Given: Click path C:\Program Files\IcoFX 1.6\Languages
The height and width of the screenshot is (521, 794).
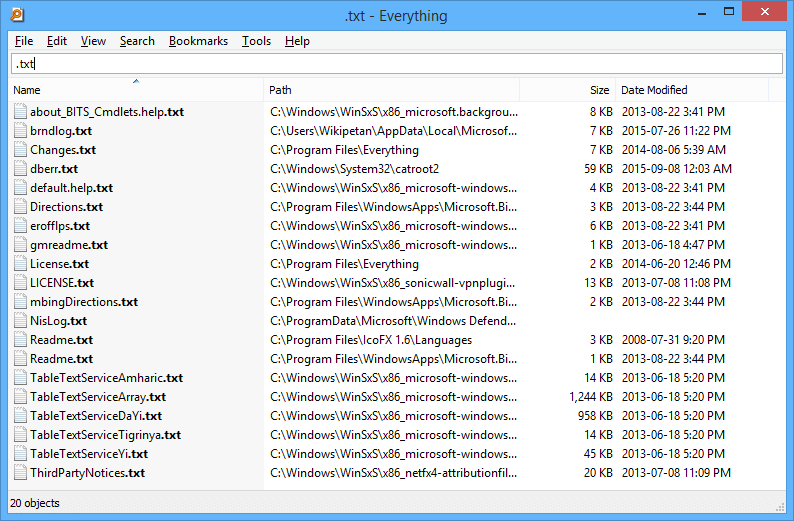Looking at the screenshot, I should pos(371,340).
